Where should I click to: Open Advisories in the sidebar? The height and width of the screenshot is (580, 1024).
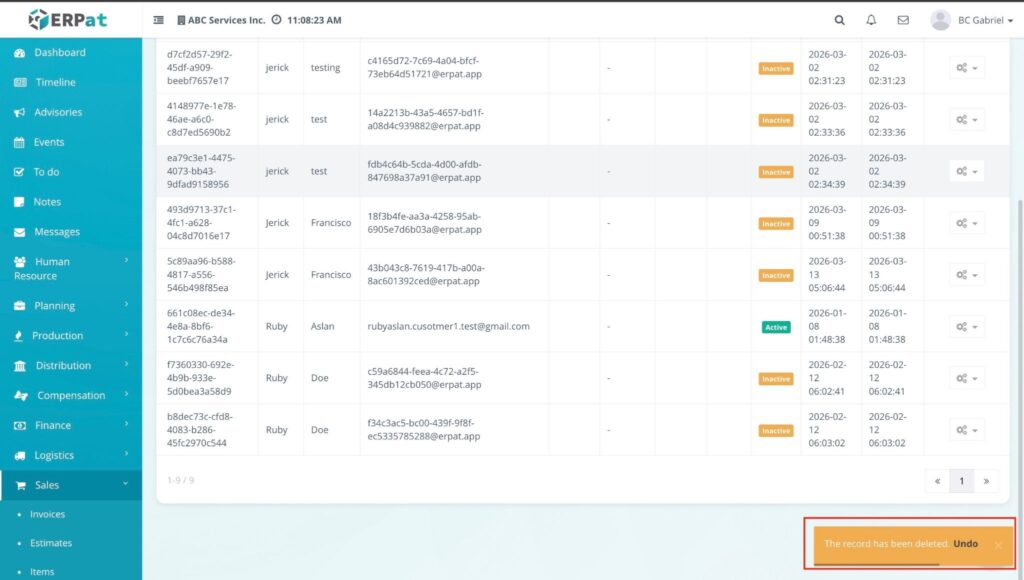click(58, 112)
